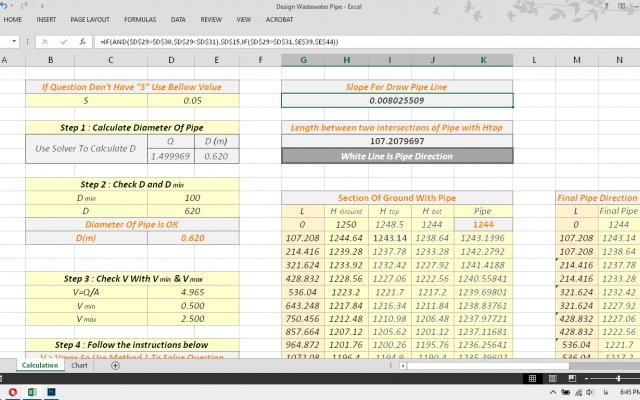This screenshot has height=400, width=640.
Task: Switch to the Chart sheet tab
Action: pos(79,365)
